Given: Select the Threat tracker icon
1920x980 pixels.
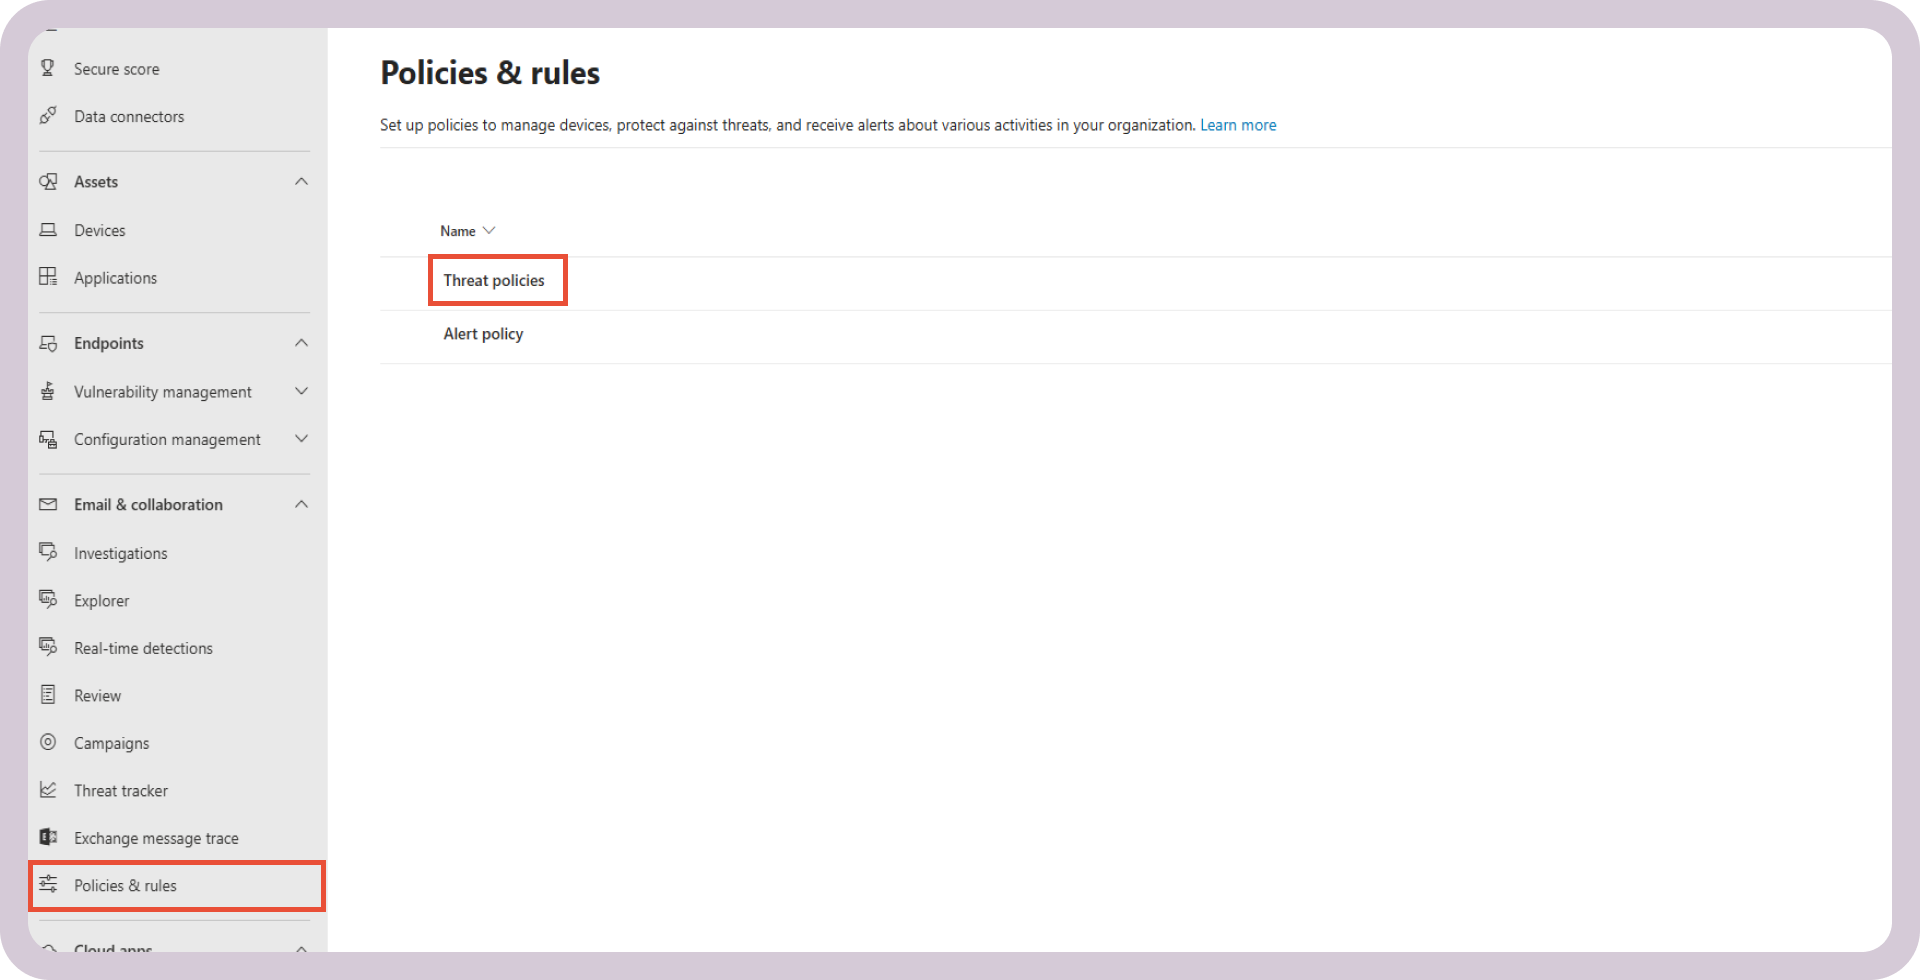Looking at the screenshot, I should pyautogui.click(x=47, y=790).
